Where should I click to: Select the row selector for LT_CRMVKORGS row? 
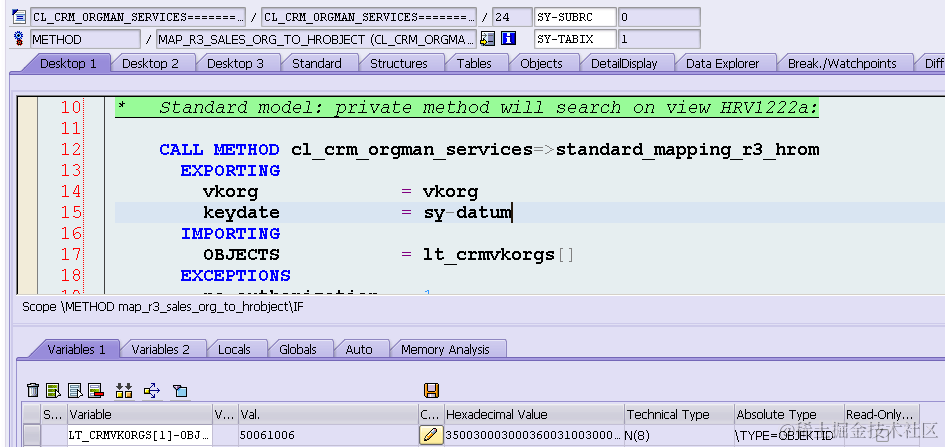pyautogui.click(x=32, y=435)
